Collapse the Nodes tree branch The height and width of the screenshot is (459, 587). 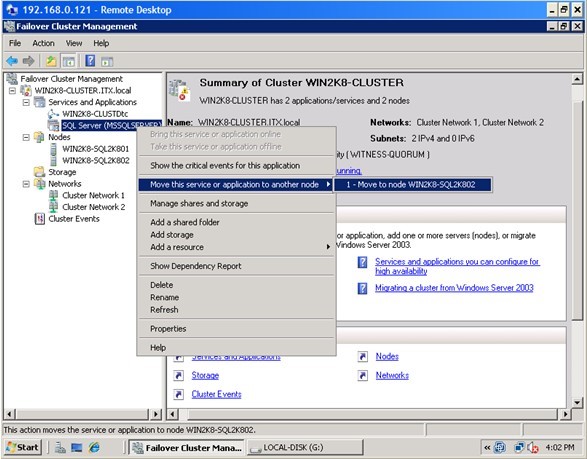(x=26, y=137)
